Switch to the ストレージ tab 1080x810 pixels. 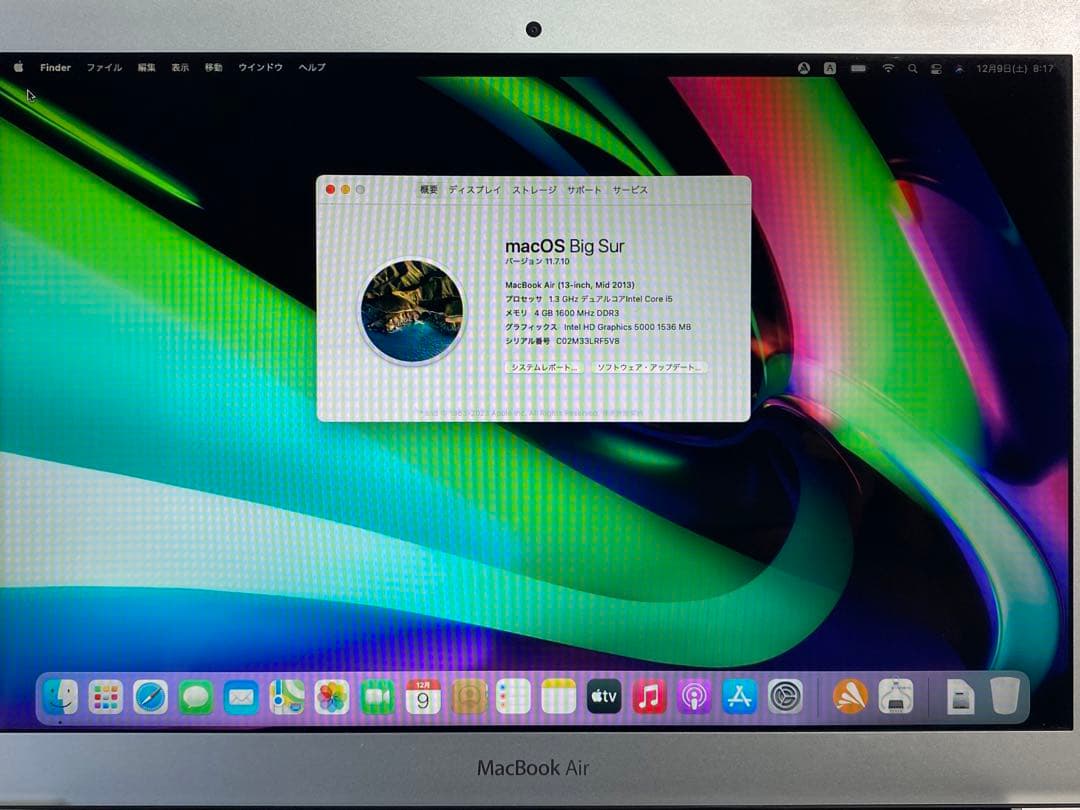click(533, 188)
